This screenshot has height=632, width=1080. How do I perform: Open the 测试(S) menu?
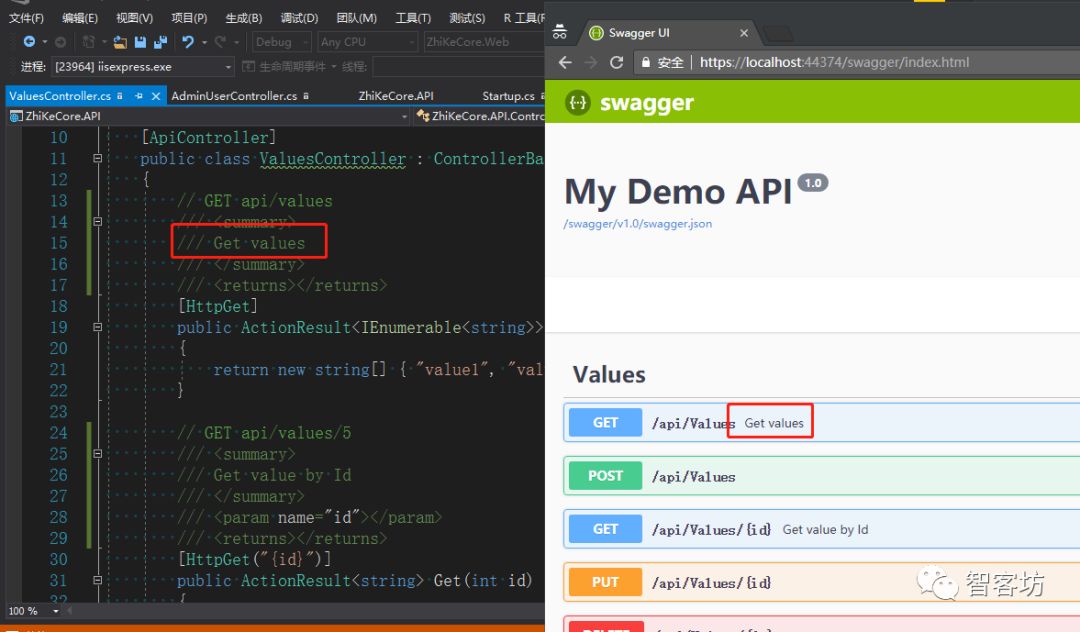click(467, 18)
